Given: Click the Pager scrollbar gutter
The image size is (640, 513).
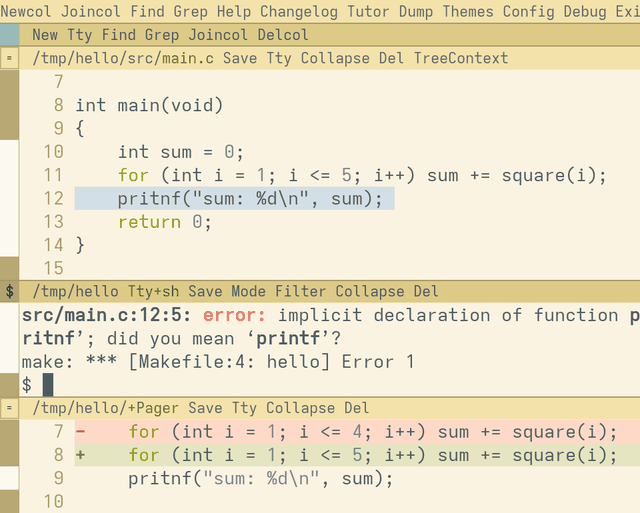Looking at the screenshot, I should [9, 466].
